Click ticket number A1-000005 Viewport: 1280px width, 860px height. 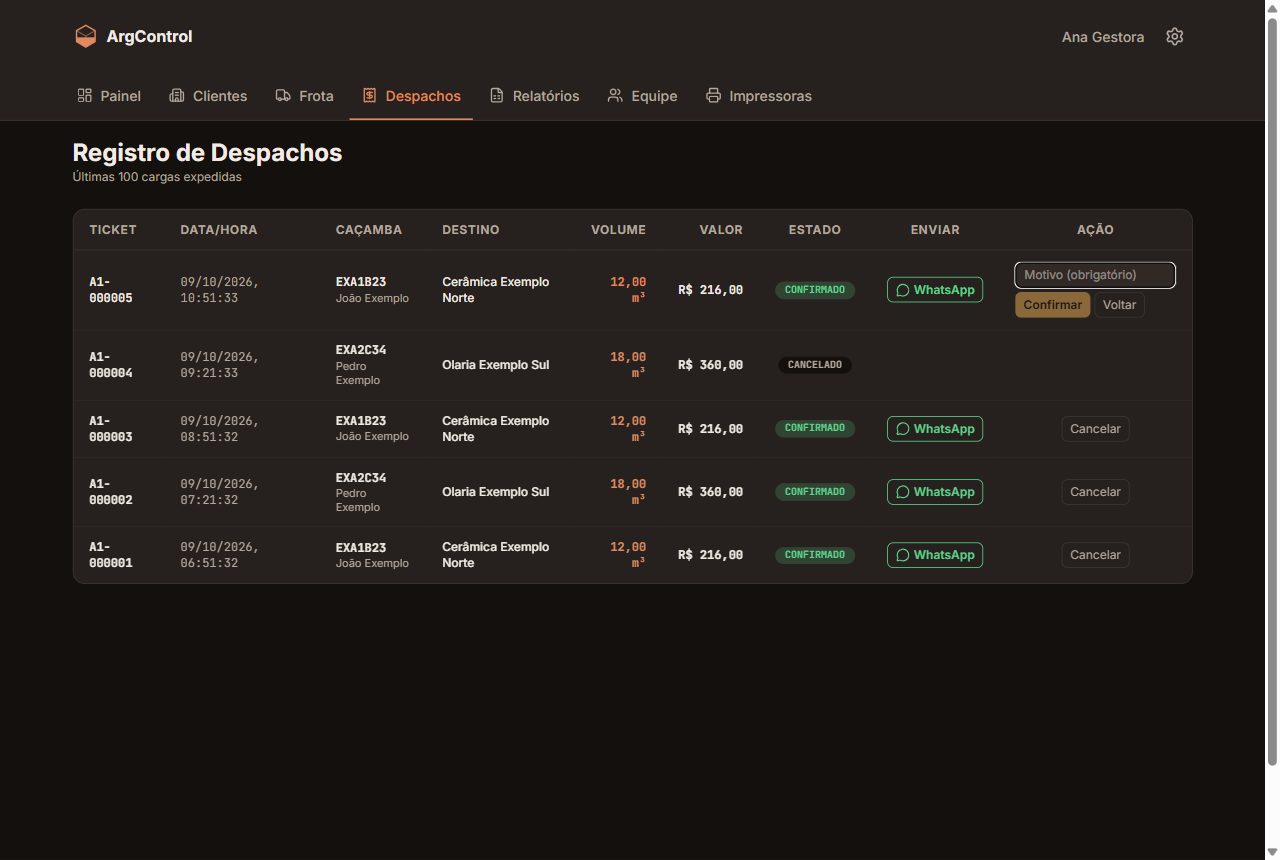tap(111, 290)
